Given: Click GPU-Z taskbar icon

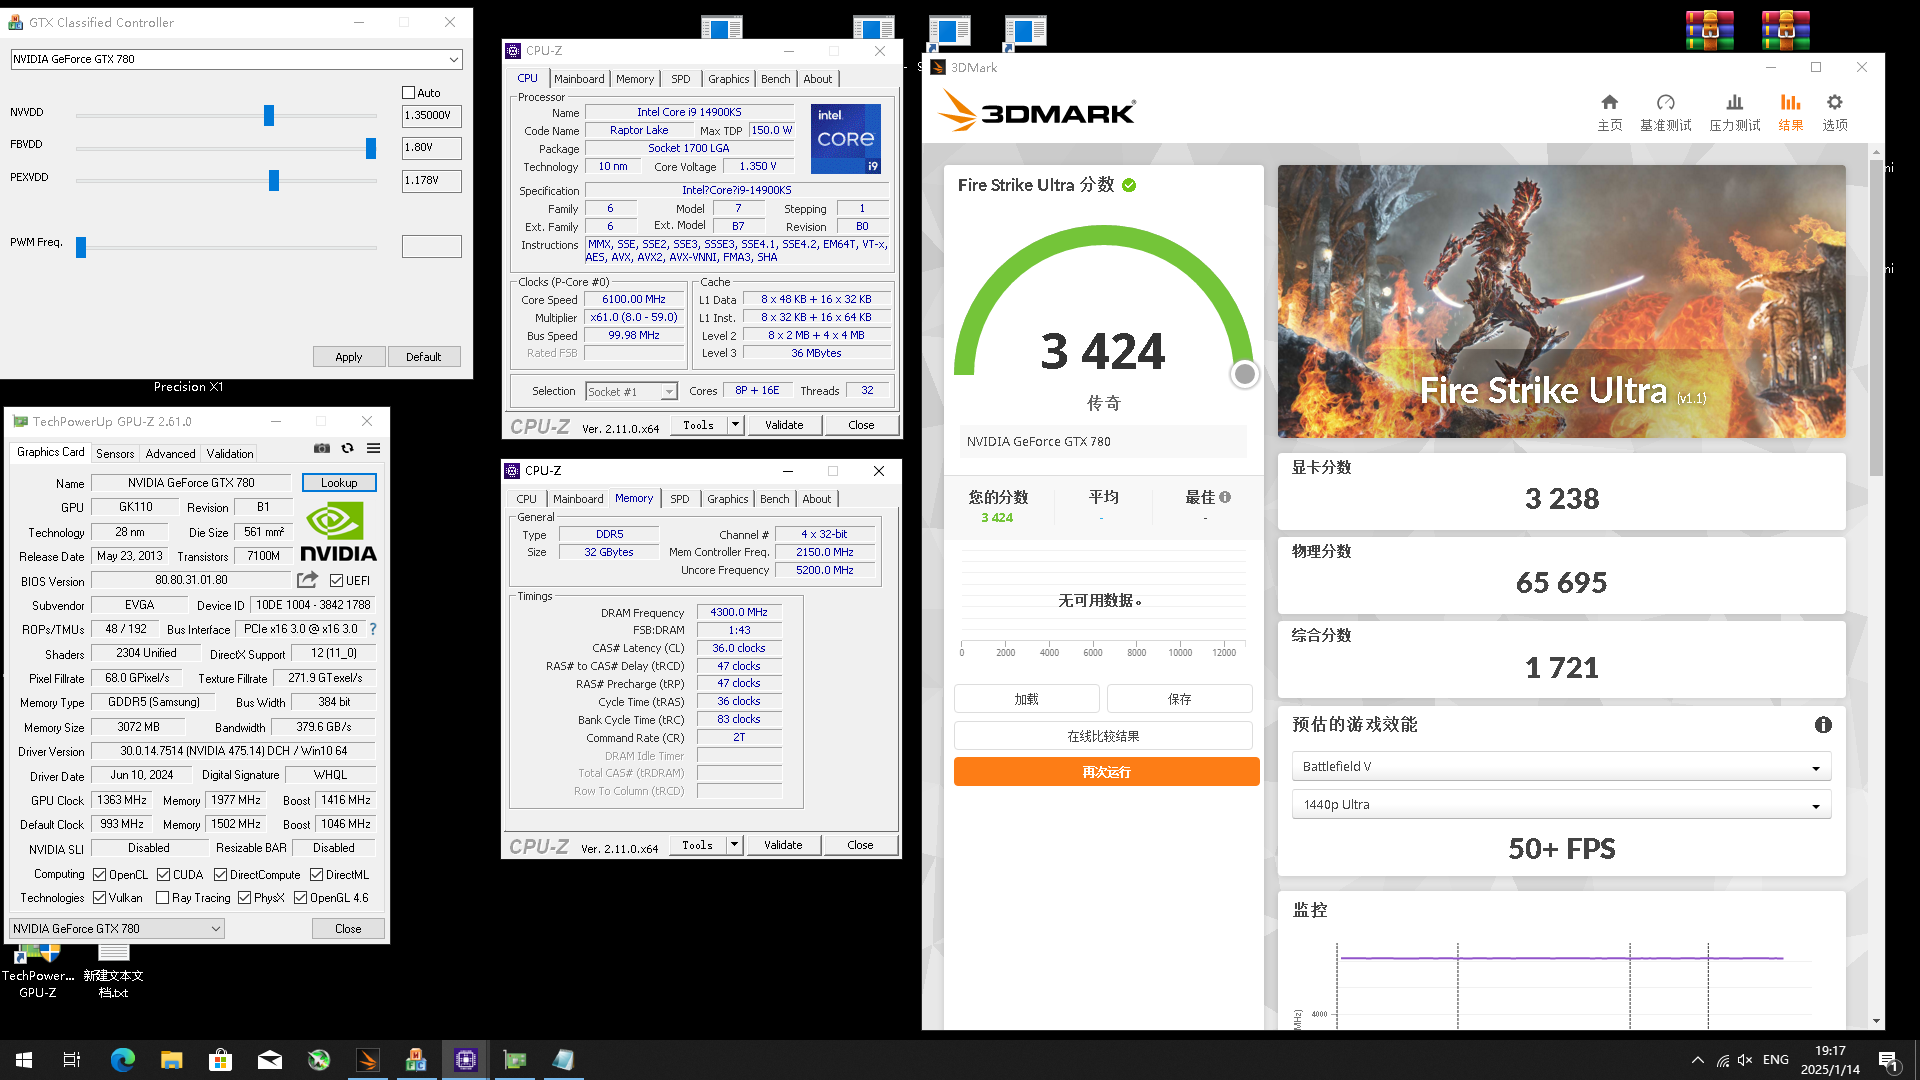Looking at the screenshot, I should tap(514, 1060).
